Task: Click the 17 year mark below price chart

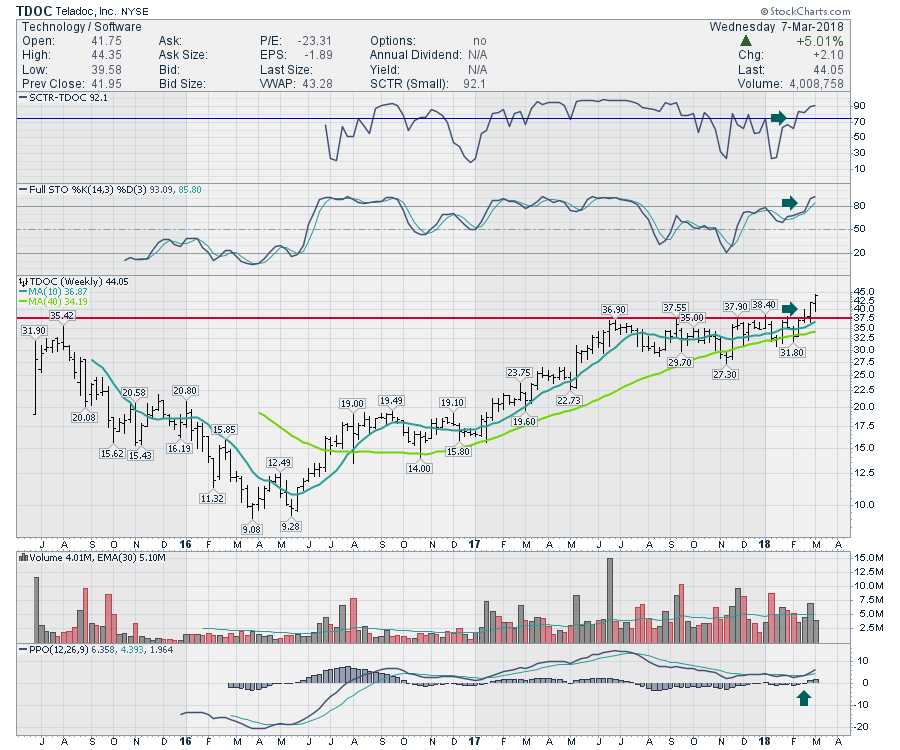Action: click(x=474, y=544)
